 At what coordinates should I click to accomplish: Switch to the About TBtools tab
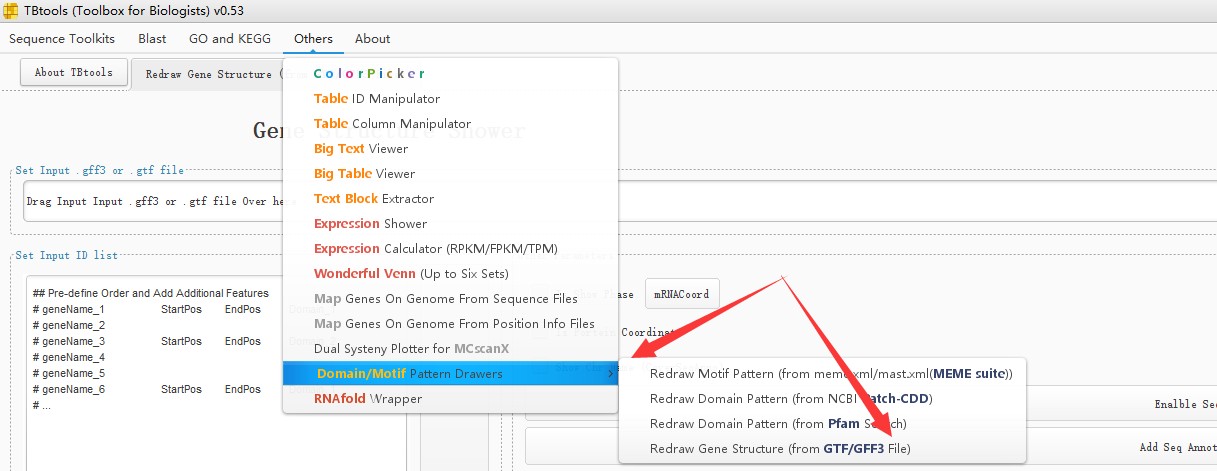[74, 72]
